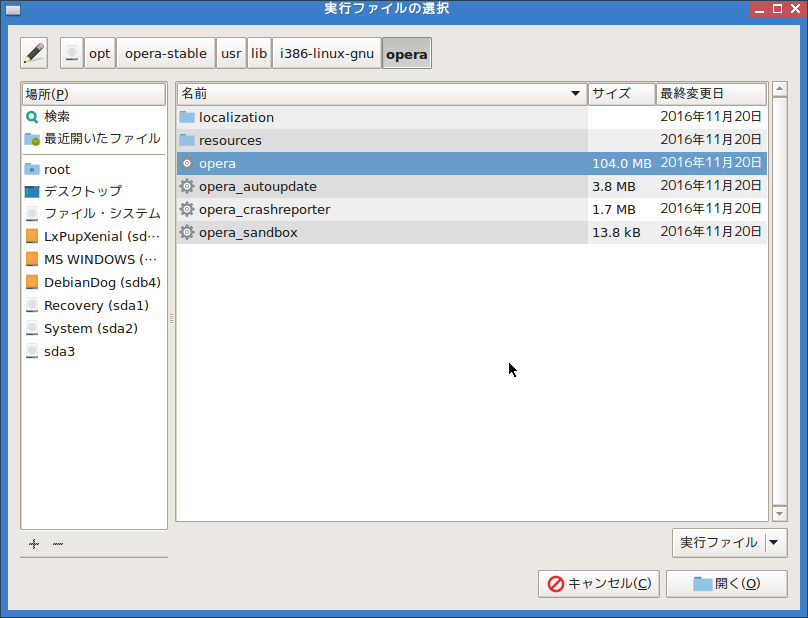Select the opera executable file
The width and height of the screenshot is (808, 618).
coord(472,163)
